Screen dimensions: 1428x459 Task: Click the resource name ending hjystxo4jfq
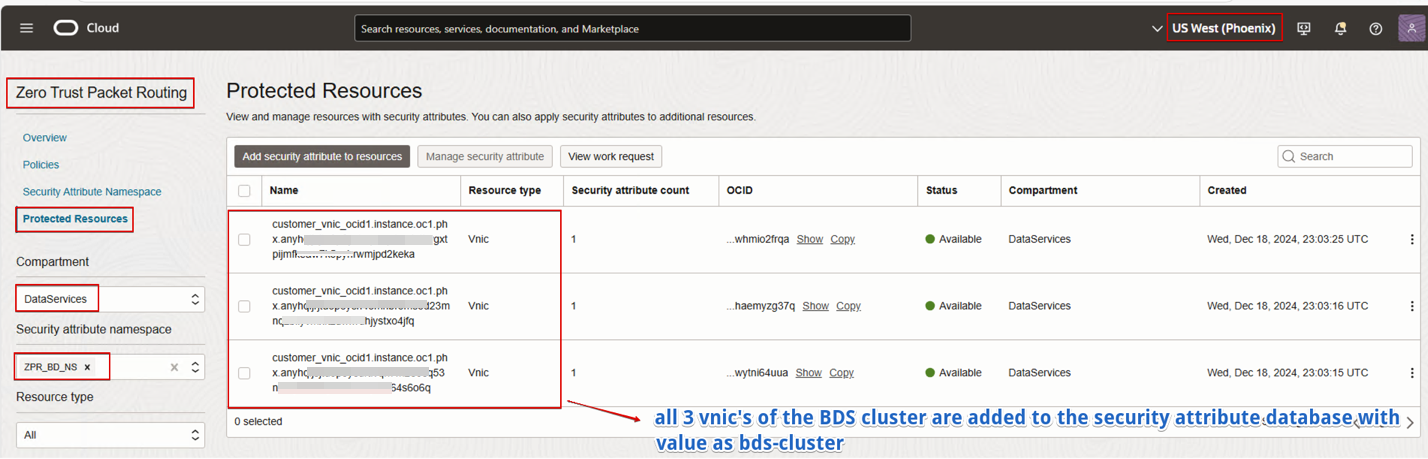coord(361,306)
